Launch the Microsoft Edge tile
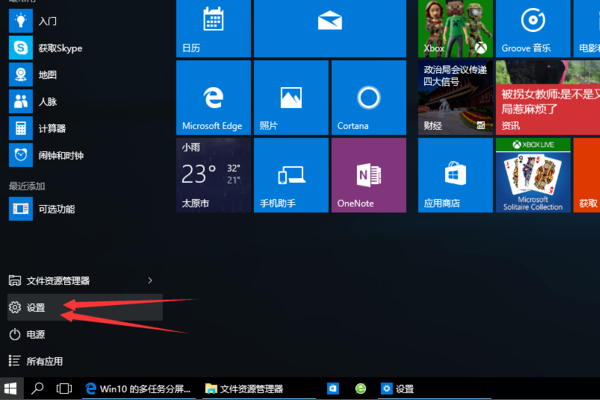This screenshot has width=600, height=400. (214, 98)
